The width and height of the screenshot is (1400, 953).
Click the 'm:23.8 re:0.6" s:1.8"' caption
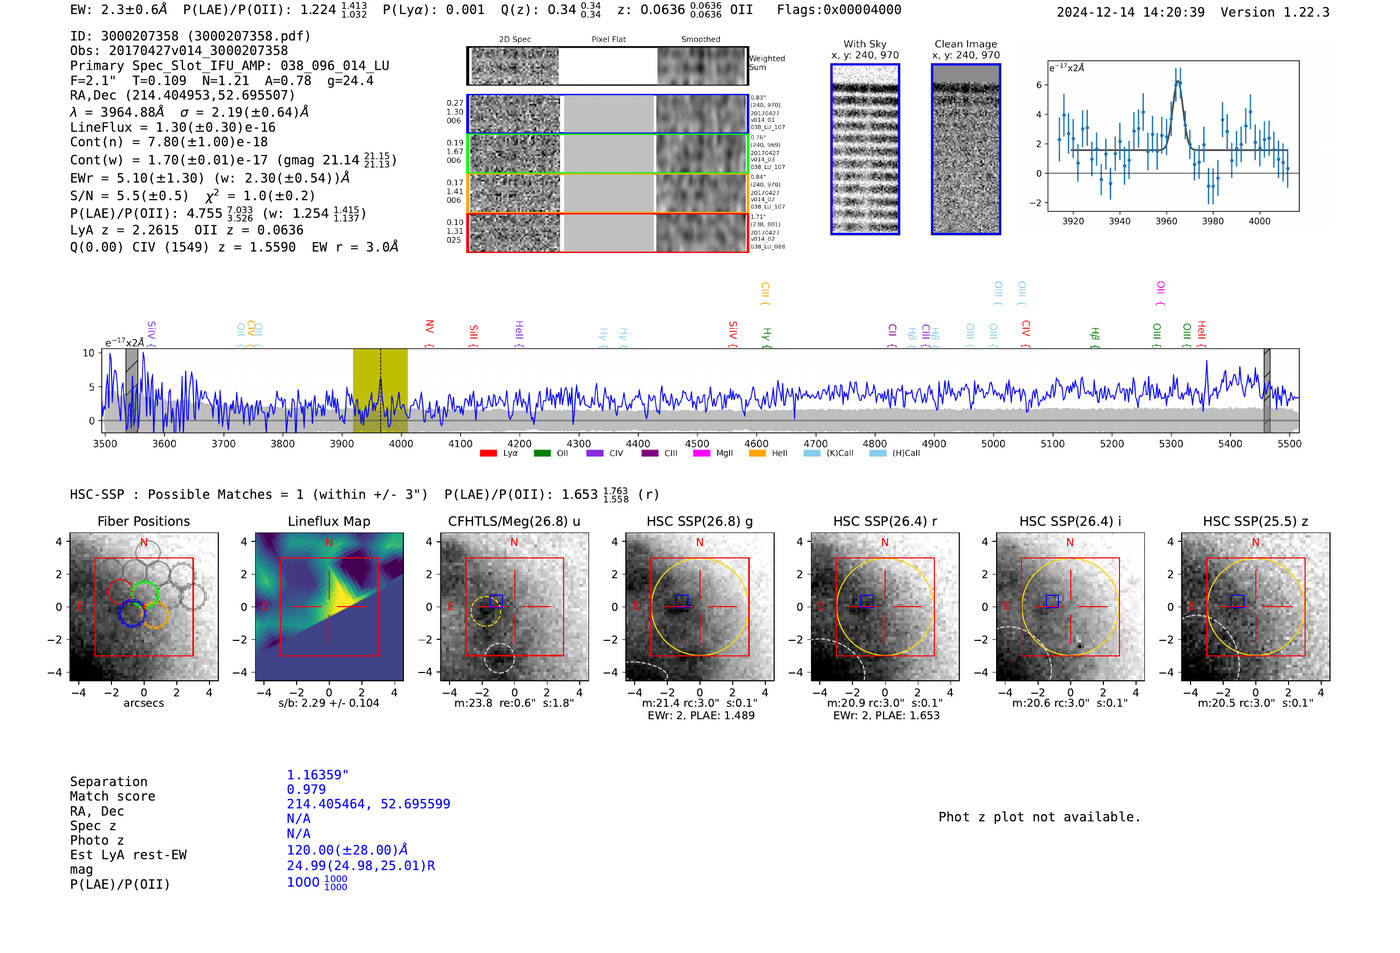point(514,703)
